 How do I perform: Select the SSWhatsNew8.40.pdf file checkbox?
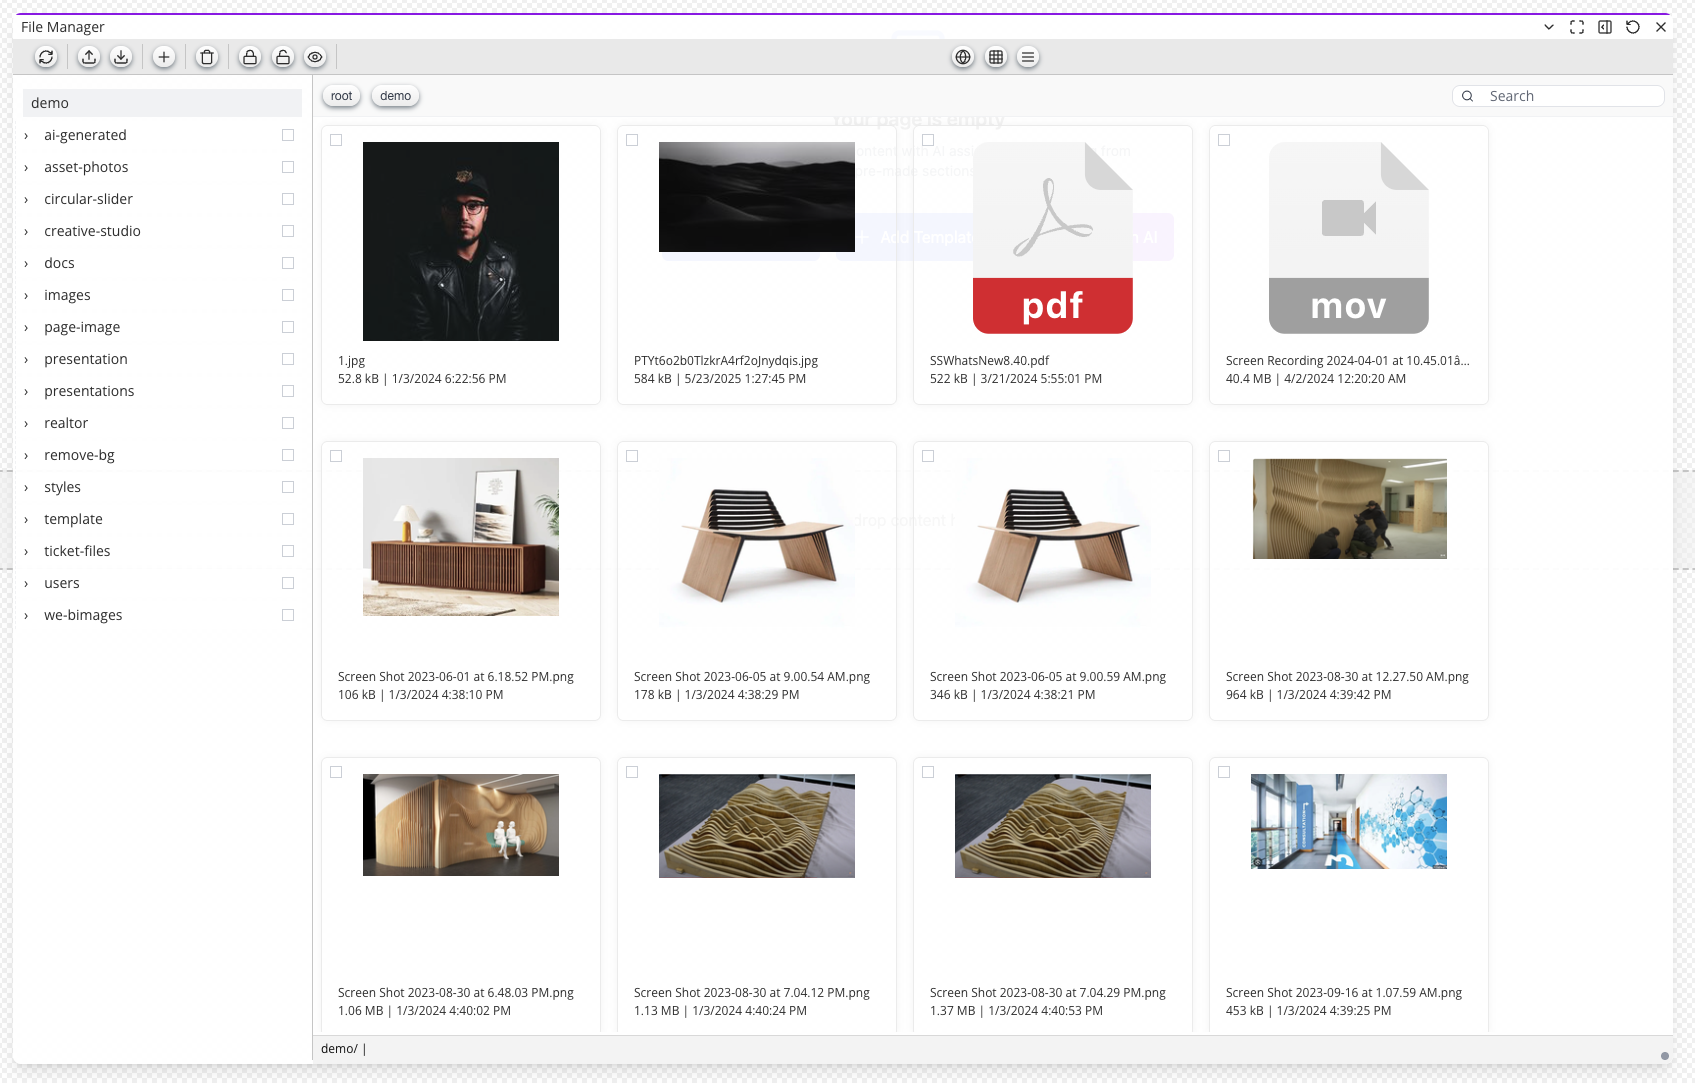click(x=928, y=140)
